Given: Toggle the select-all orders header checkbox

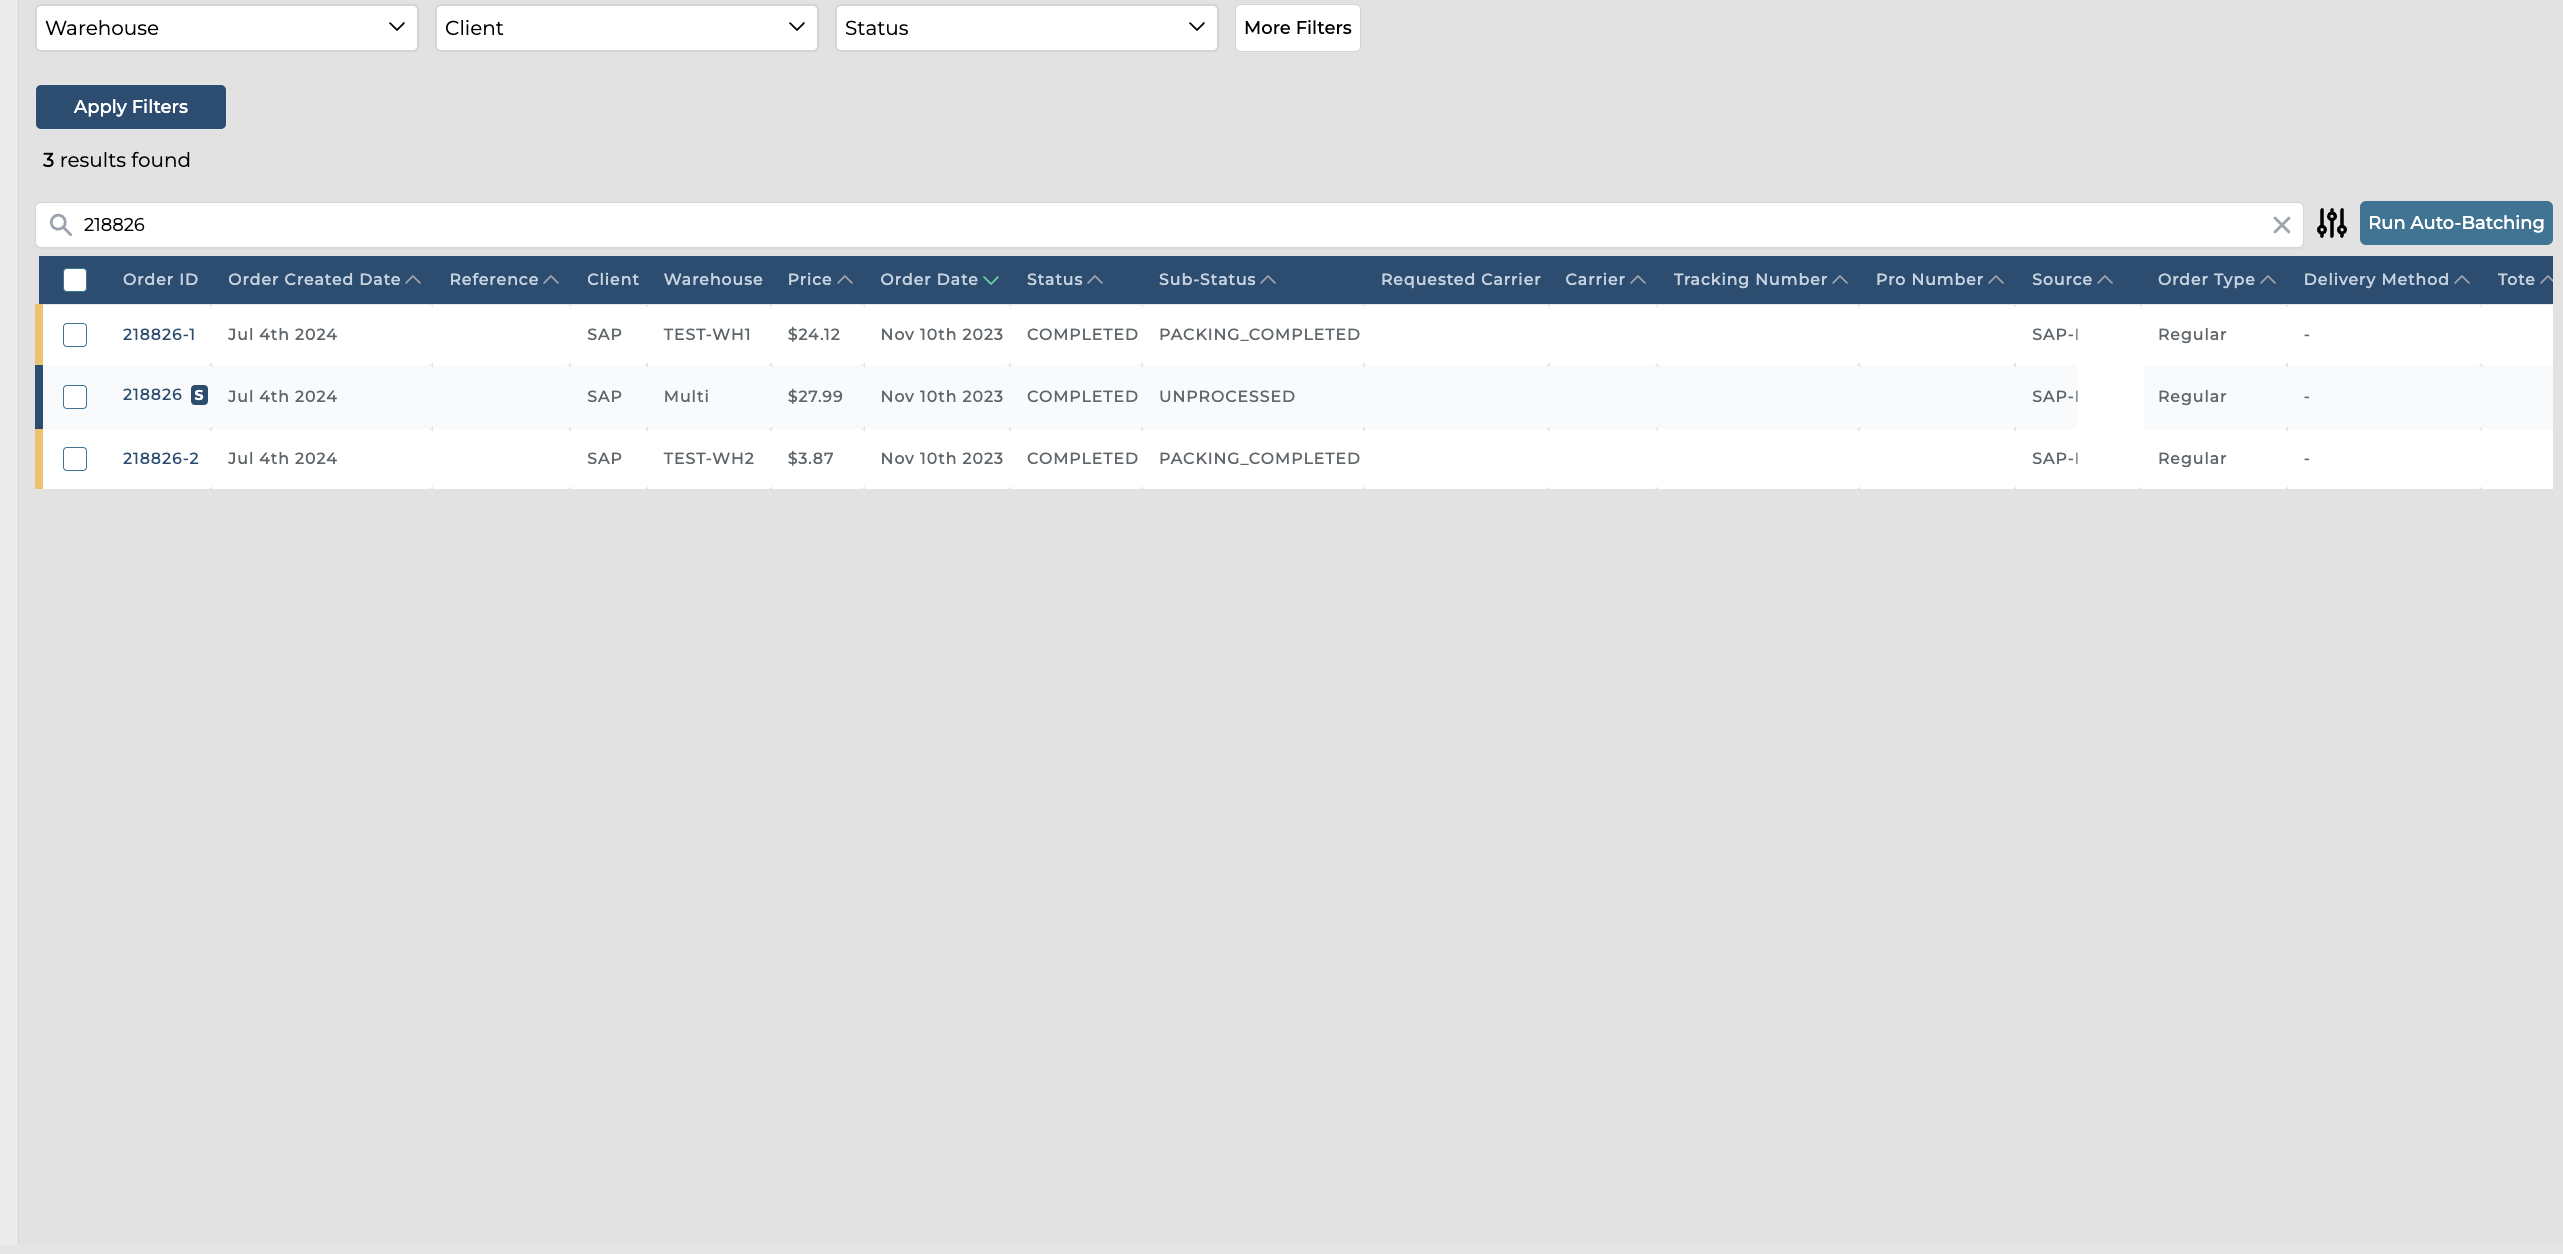Looking at the screenshot, I should (75, 280).
